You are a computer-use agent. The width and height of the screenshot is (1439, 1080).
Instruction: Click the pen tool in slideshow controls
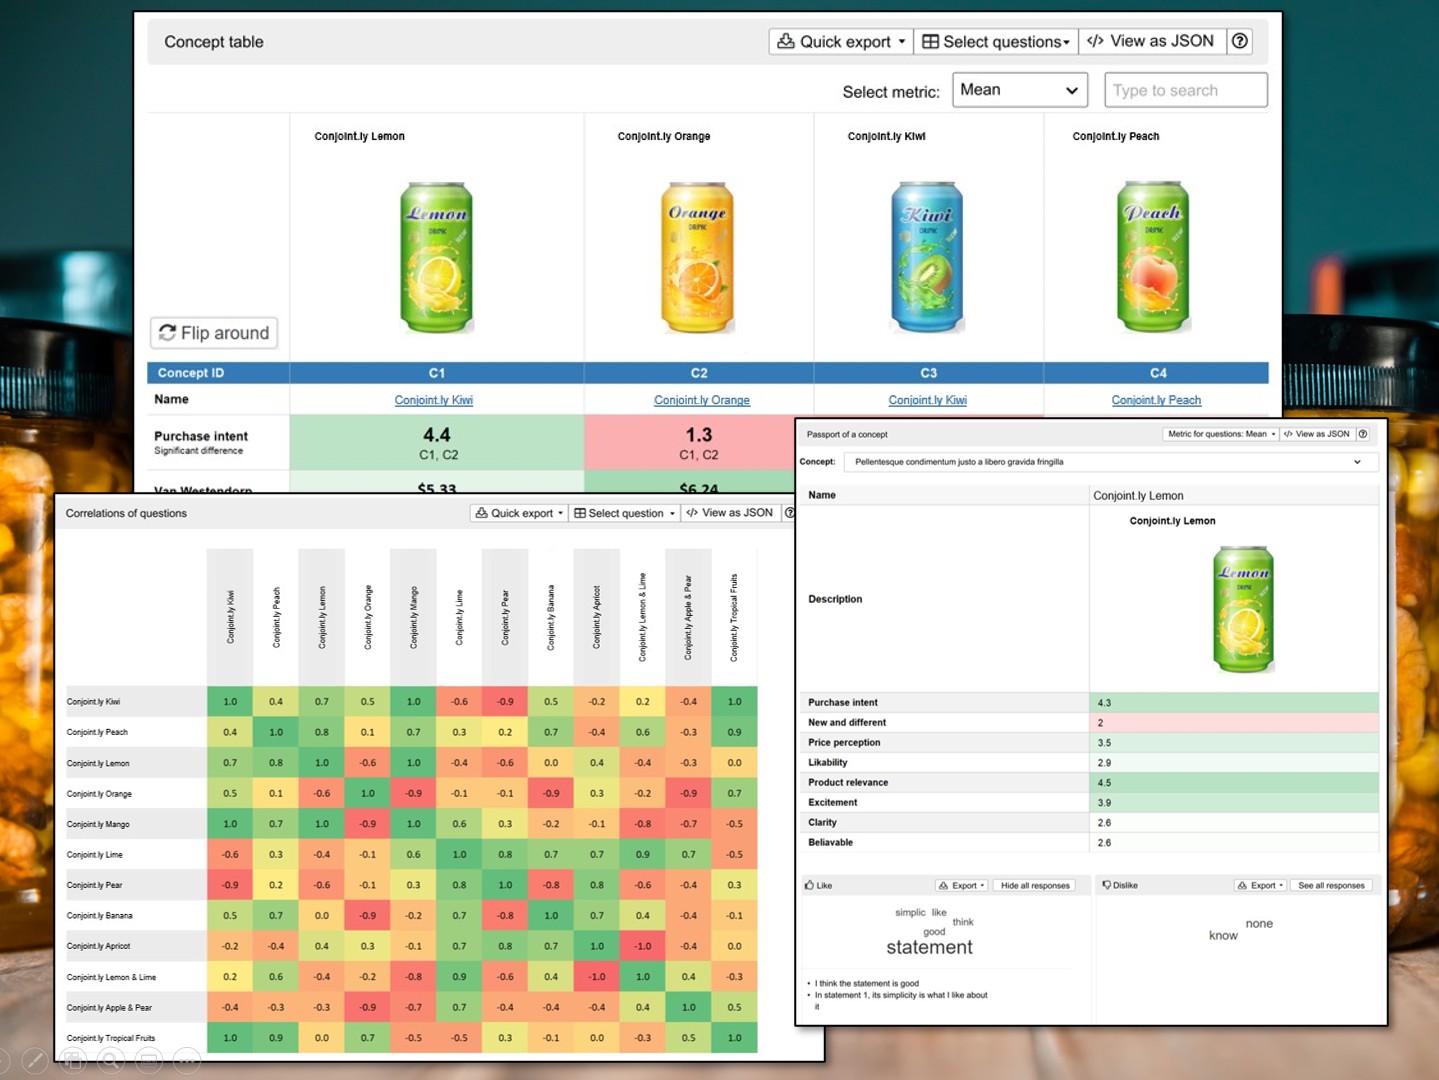click(33, 1060)
